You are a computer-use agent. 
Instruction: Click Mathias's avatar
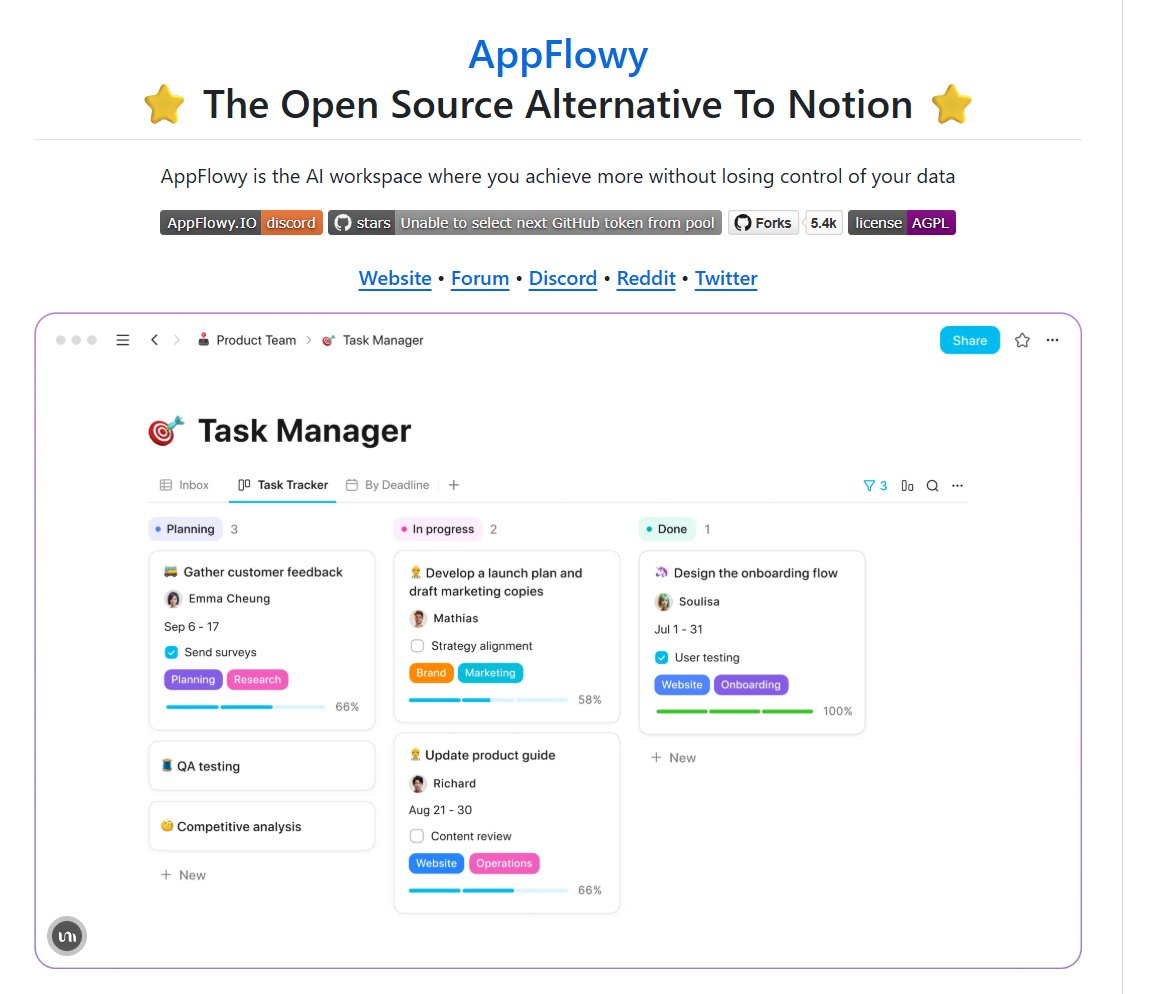coord(418,618)
